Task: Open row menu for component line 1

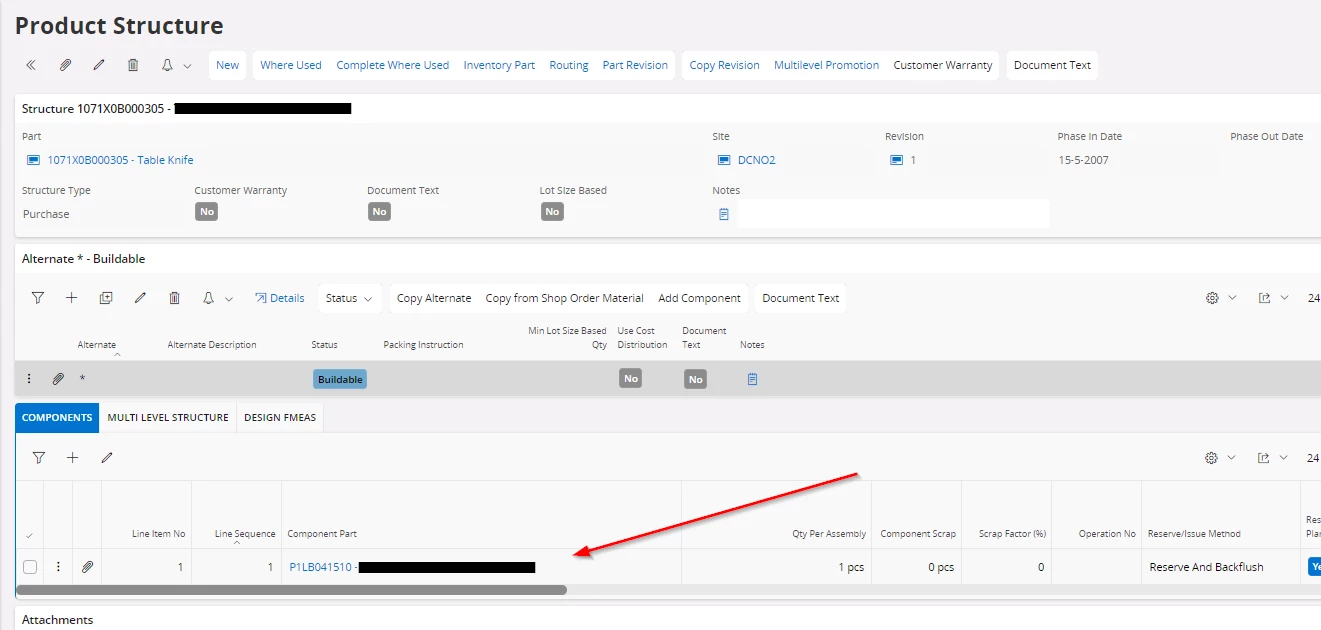Action: click(58, 567)
